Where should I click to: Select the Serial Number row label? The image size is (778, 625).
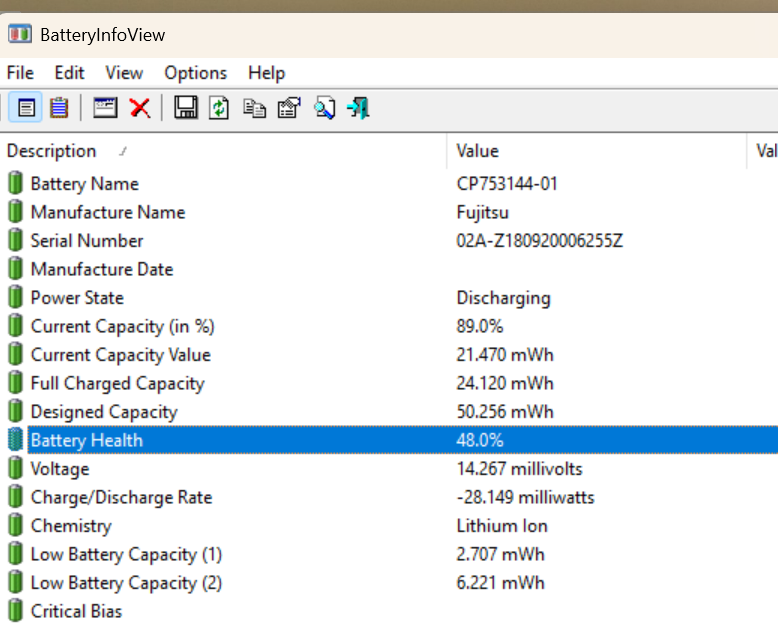(x=87, y=241)
